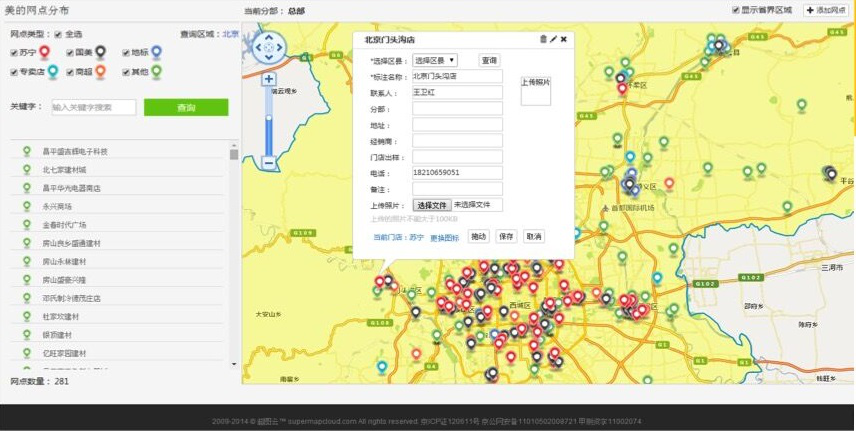Image resolution: width=856 pixels, height=431 pixels.
Task: Close the 北京门头沟店 popup with X icon
Action: 563,39
